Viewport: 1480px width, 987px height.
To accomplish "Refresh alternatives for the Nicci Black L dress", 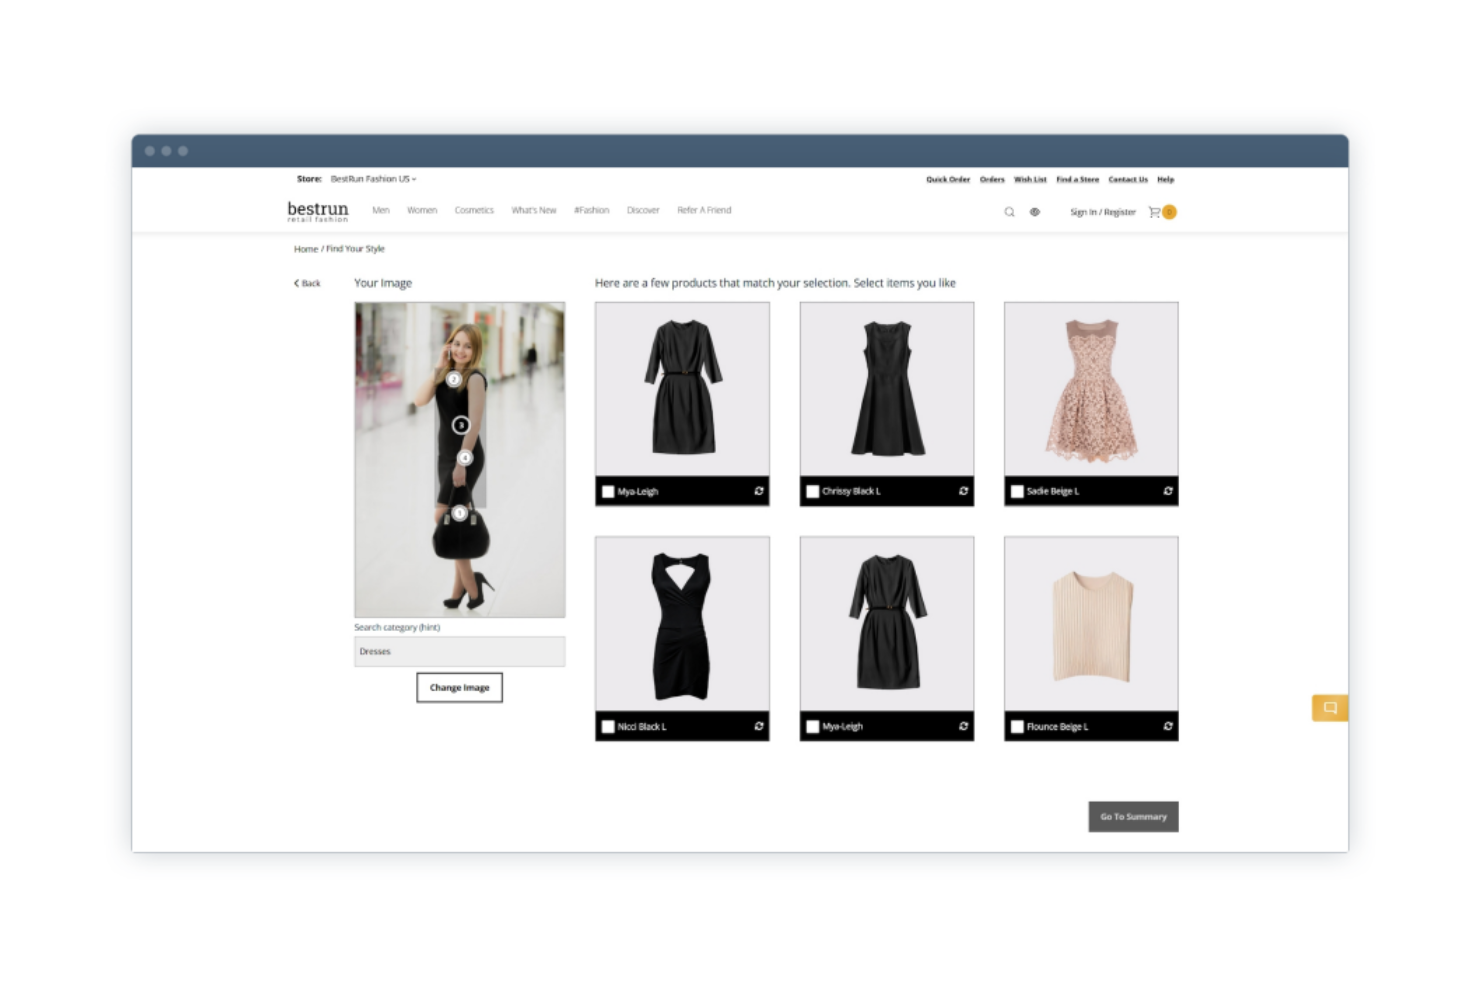I will click(x=758, y=727).
